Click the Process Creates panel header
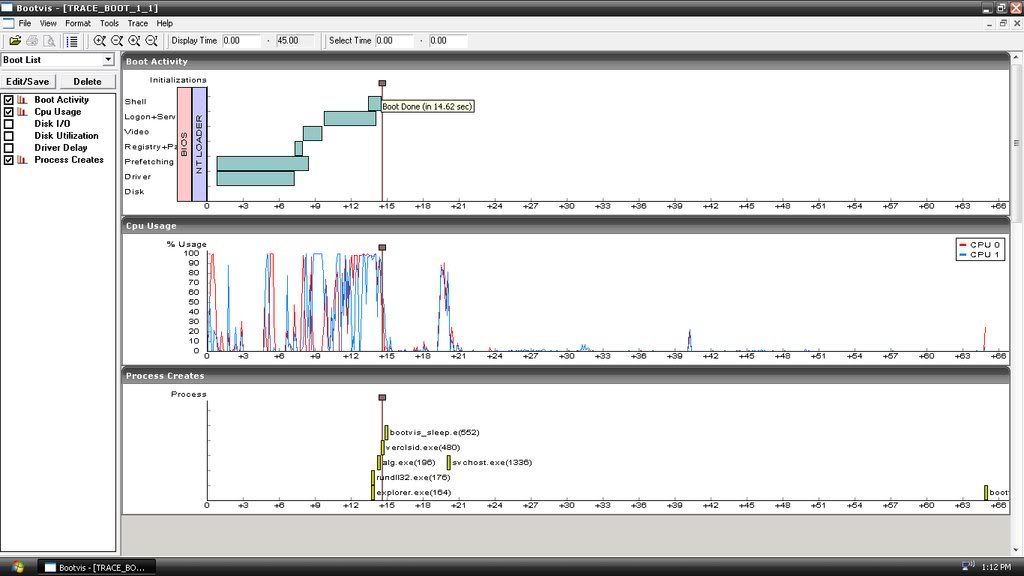The image size is (1024, 576). point(566,376)
